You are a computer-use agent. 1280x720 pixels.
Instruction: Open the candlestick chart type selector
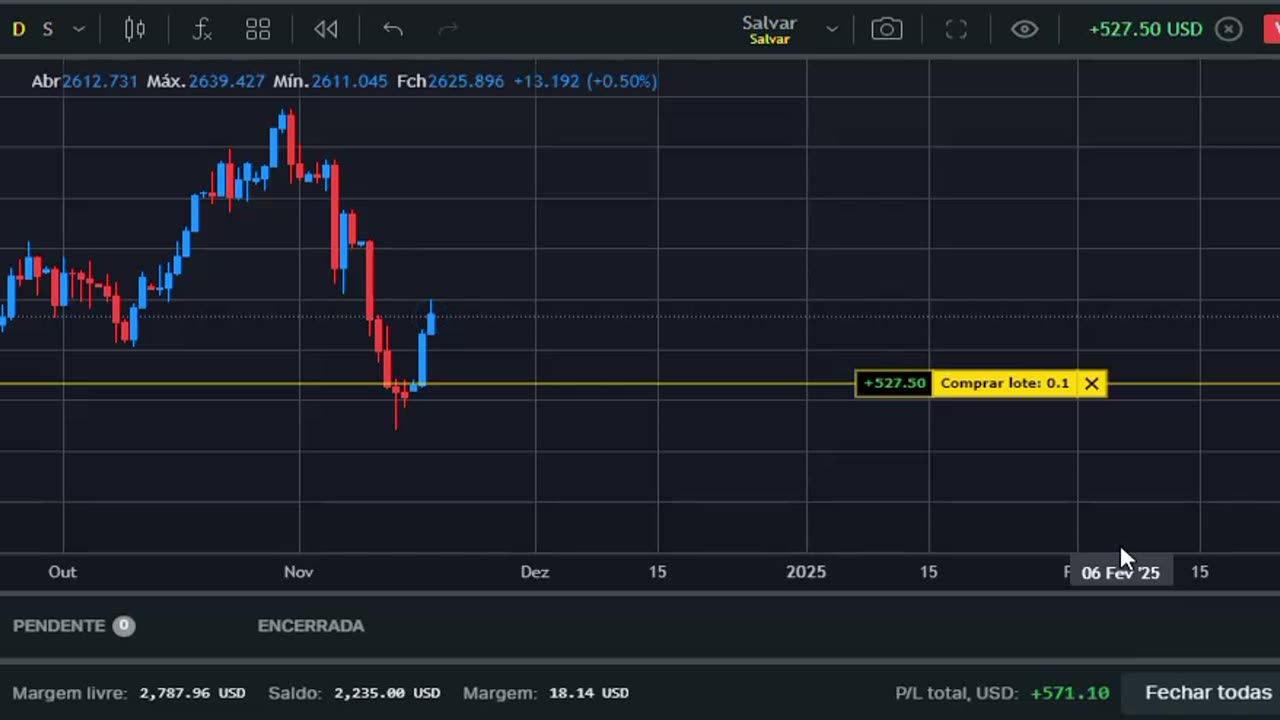tap(135, 30)
